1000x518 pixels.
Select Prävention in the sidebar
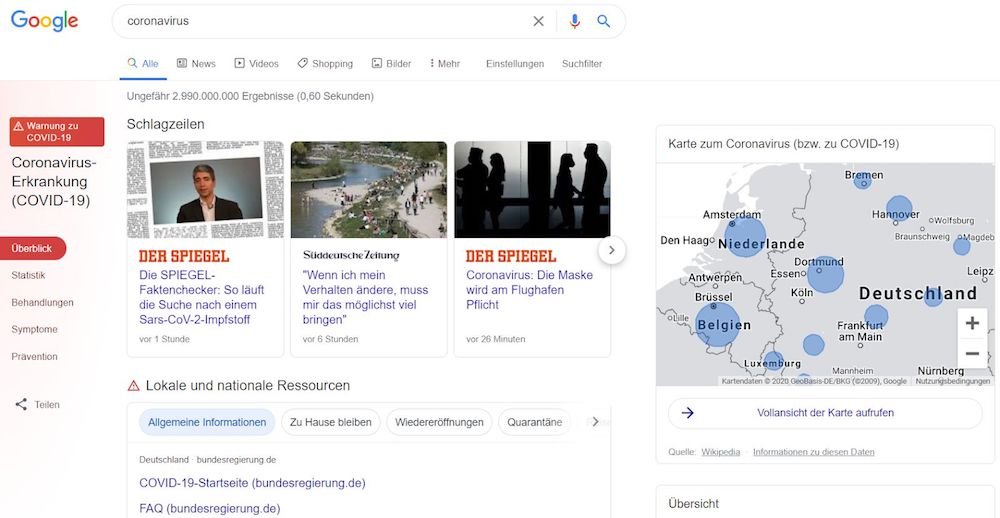[x=34, y=357]
